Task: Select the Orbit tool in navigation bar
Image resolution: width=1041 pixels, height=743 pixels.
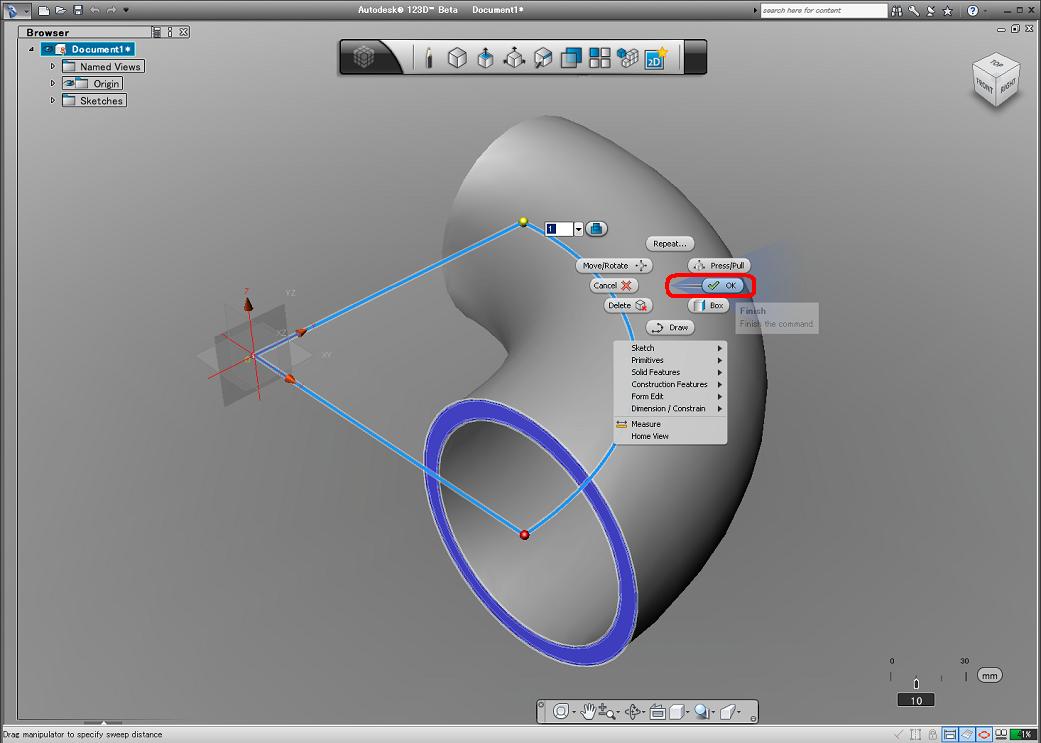Action: [633, 712]
